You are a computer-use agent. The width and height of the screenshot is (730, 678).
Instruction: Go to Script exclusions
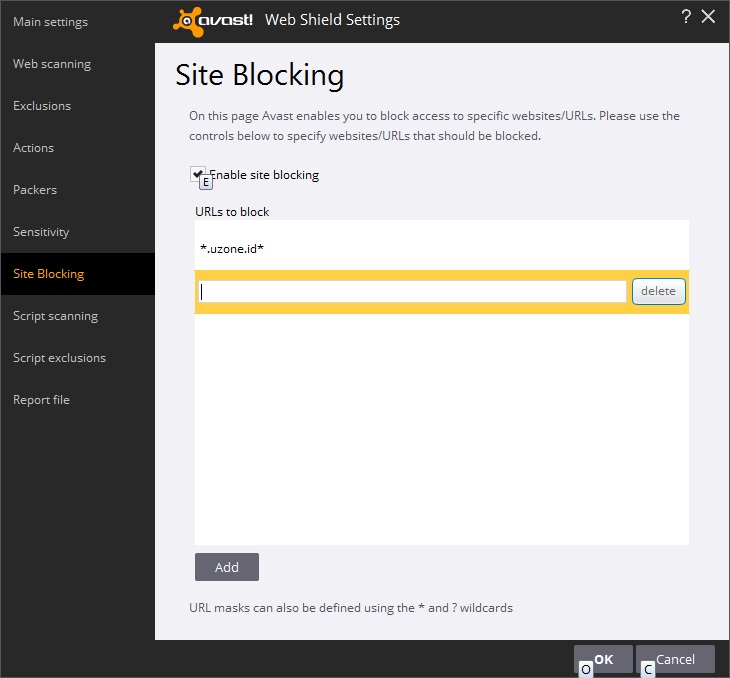click(60, 358)
